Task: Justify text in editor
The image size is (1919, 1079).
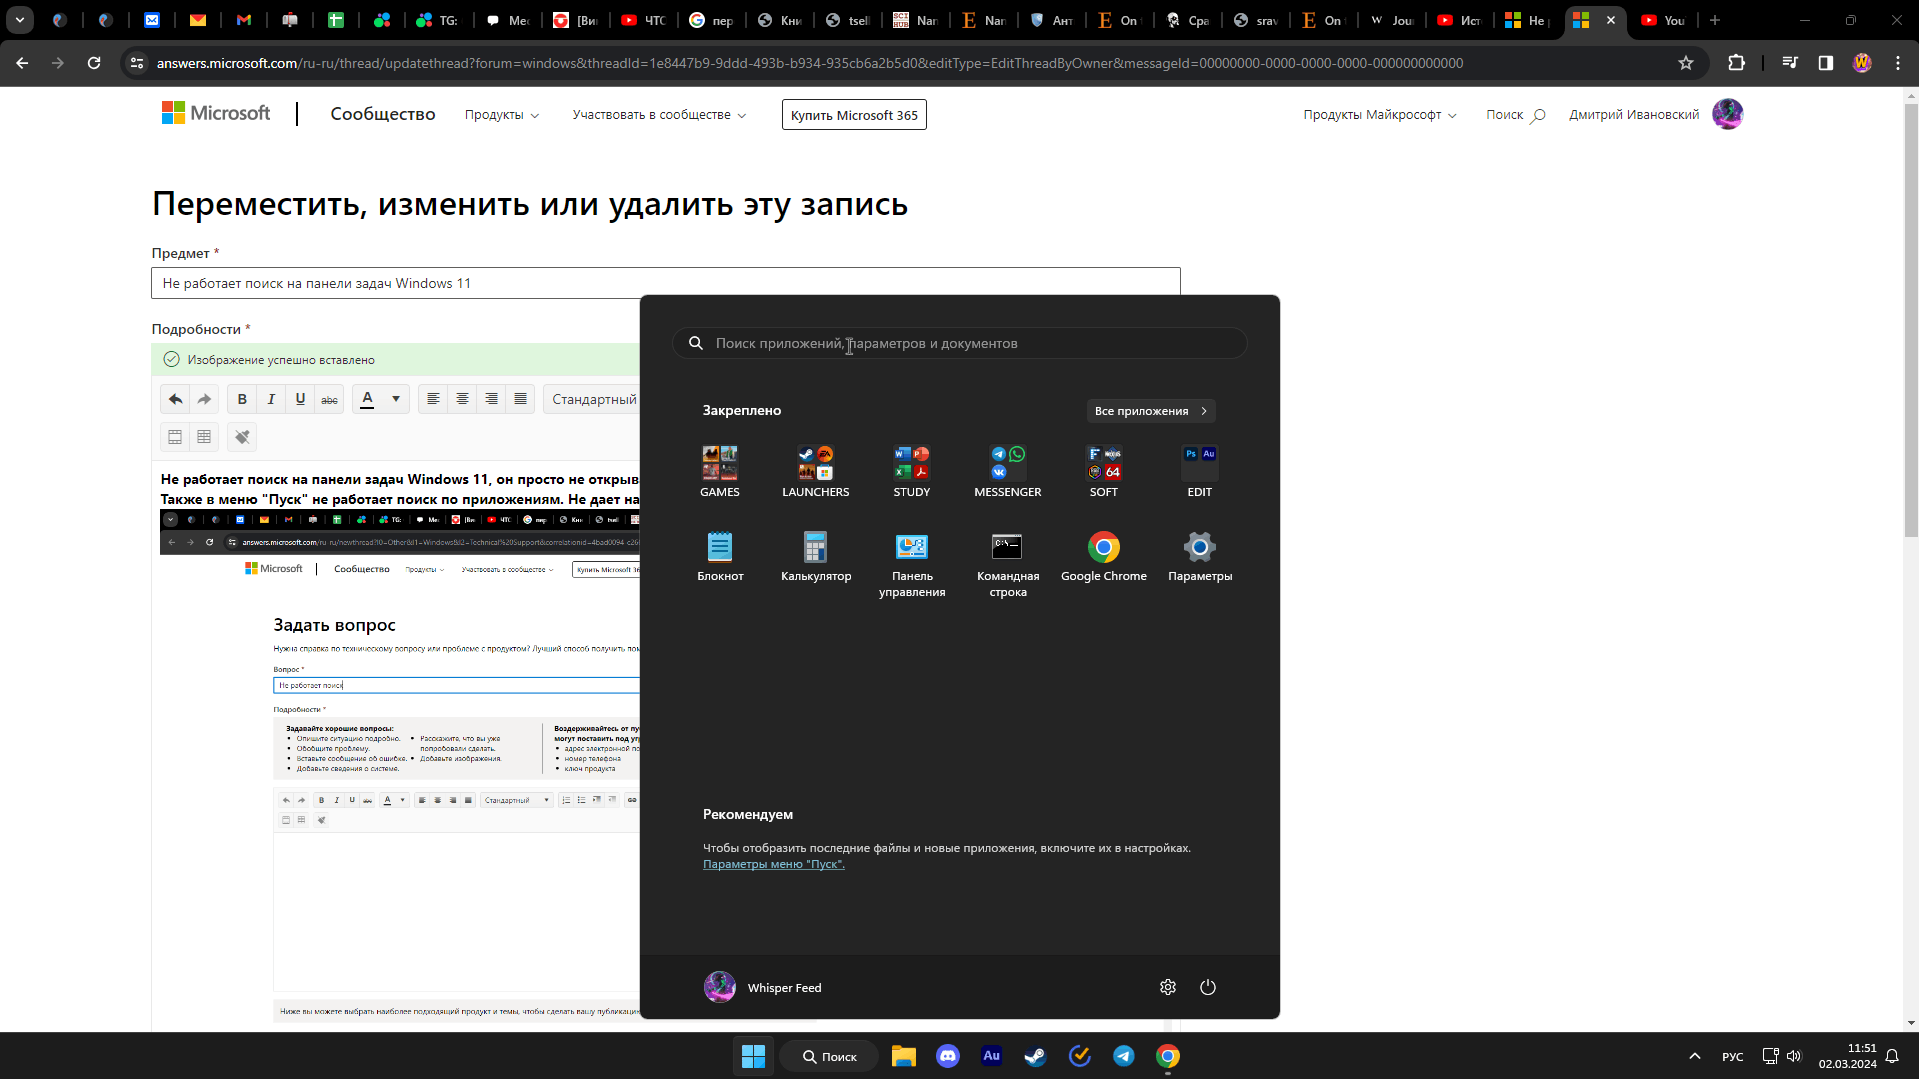Action: 520,399
